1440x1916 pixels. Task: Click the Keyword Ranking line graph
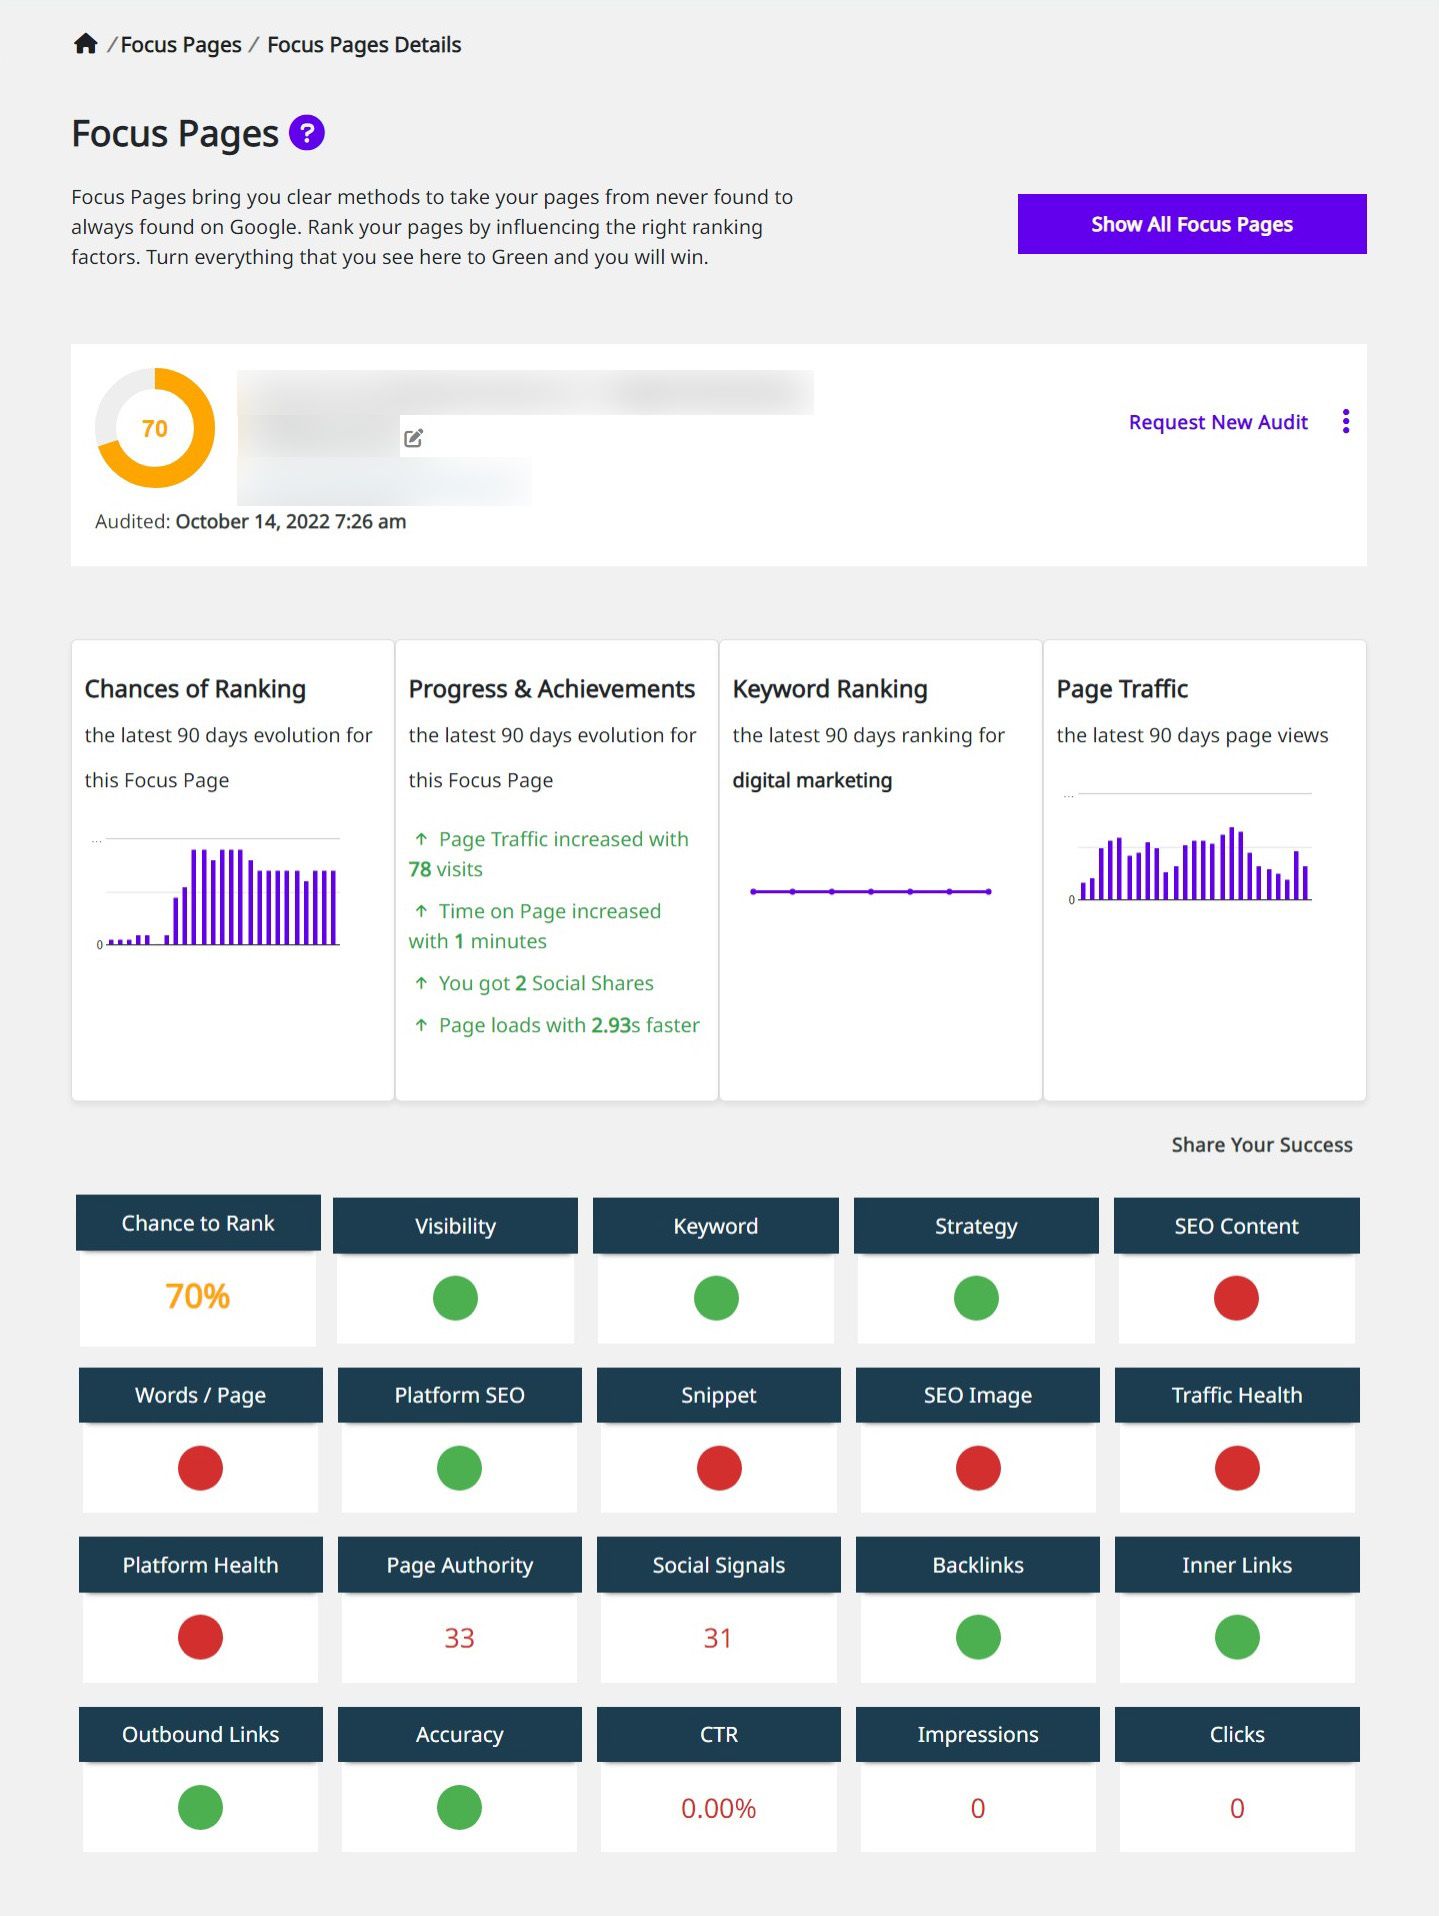pos(870,891)
